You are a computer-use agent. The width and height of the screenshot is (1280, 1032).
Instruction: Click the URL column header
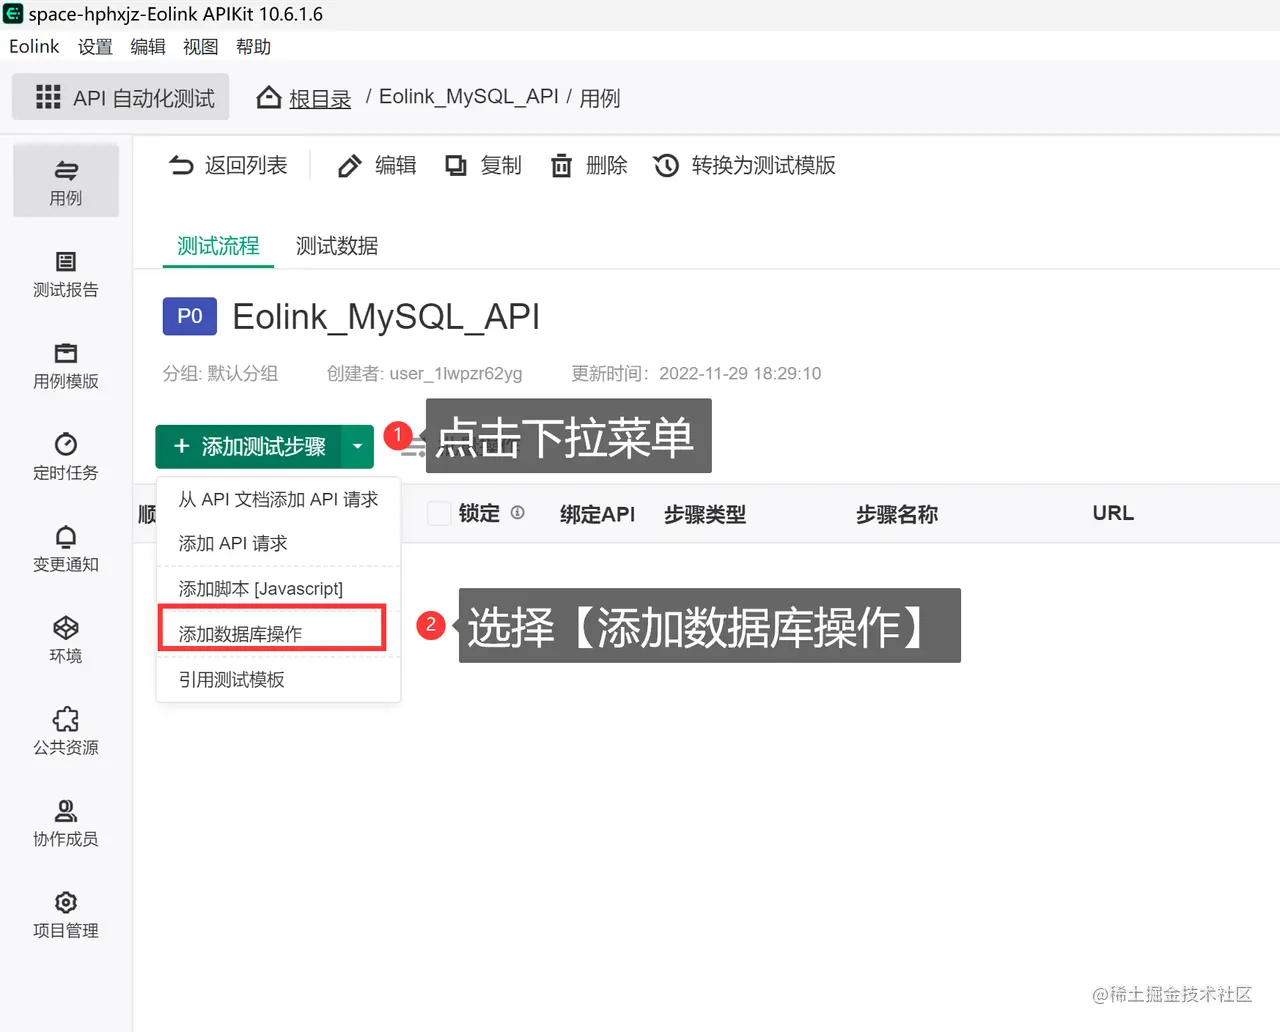[x=1113, y=513]
